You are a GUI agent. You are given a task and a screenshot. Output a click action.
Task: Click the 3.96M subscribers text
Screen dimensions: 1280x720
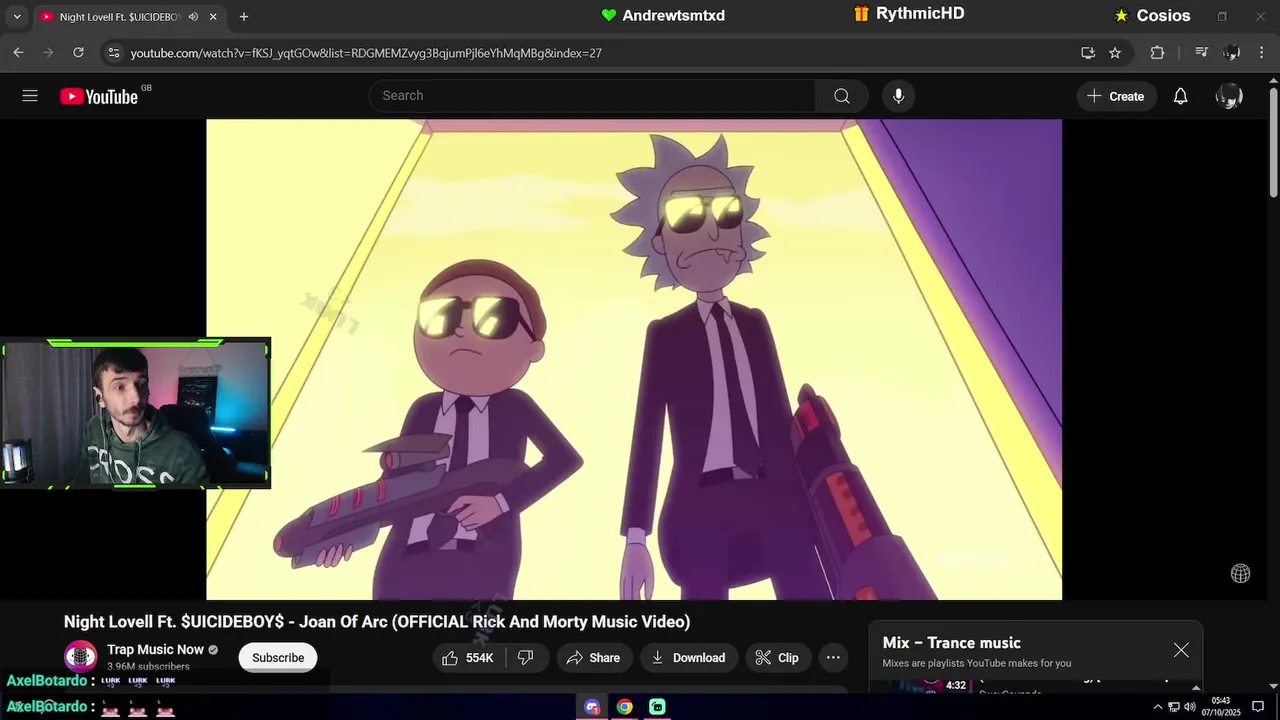click(x=148, y=666)
